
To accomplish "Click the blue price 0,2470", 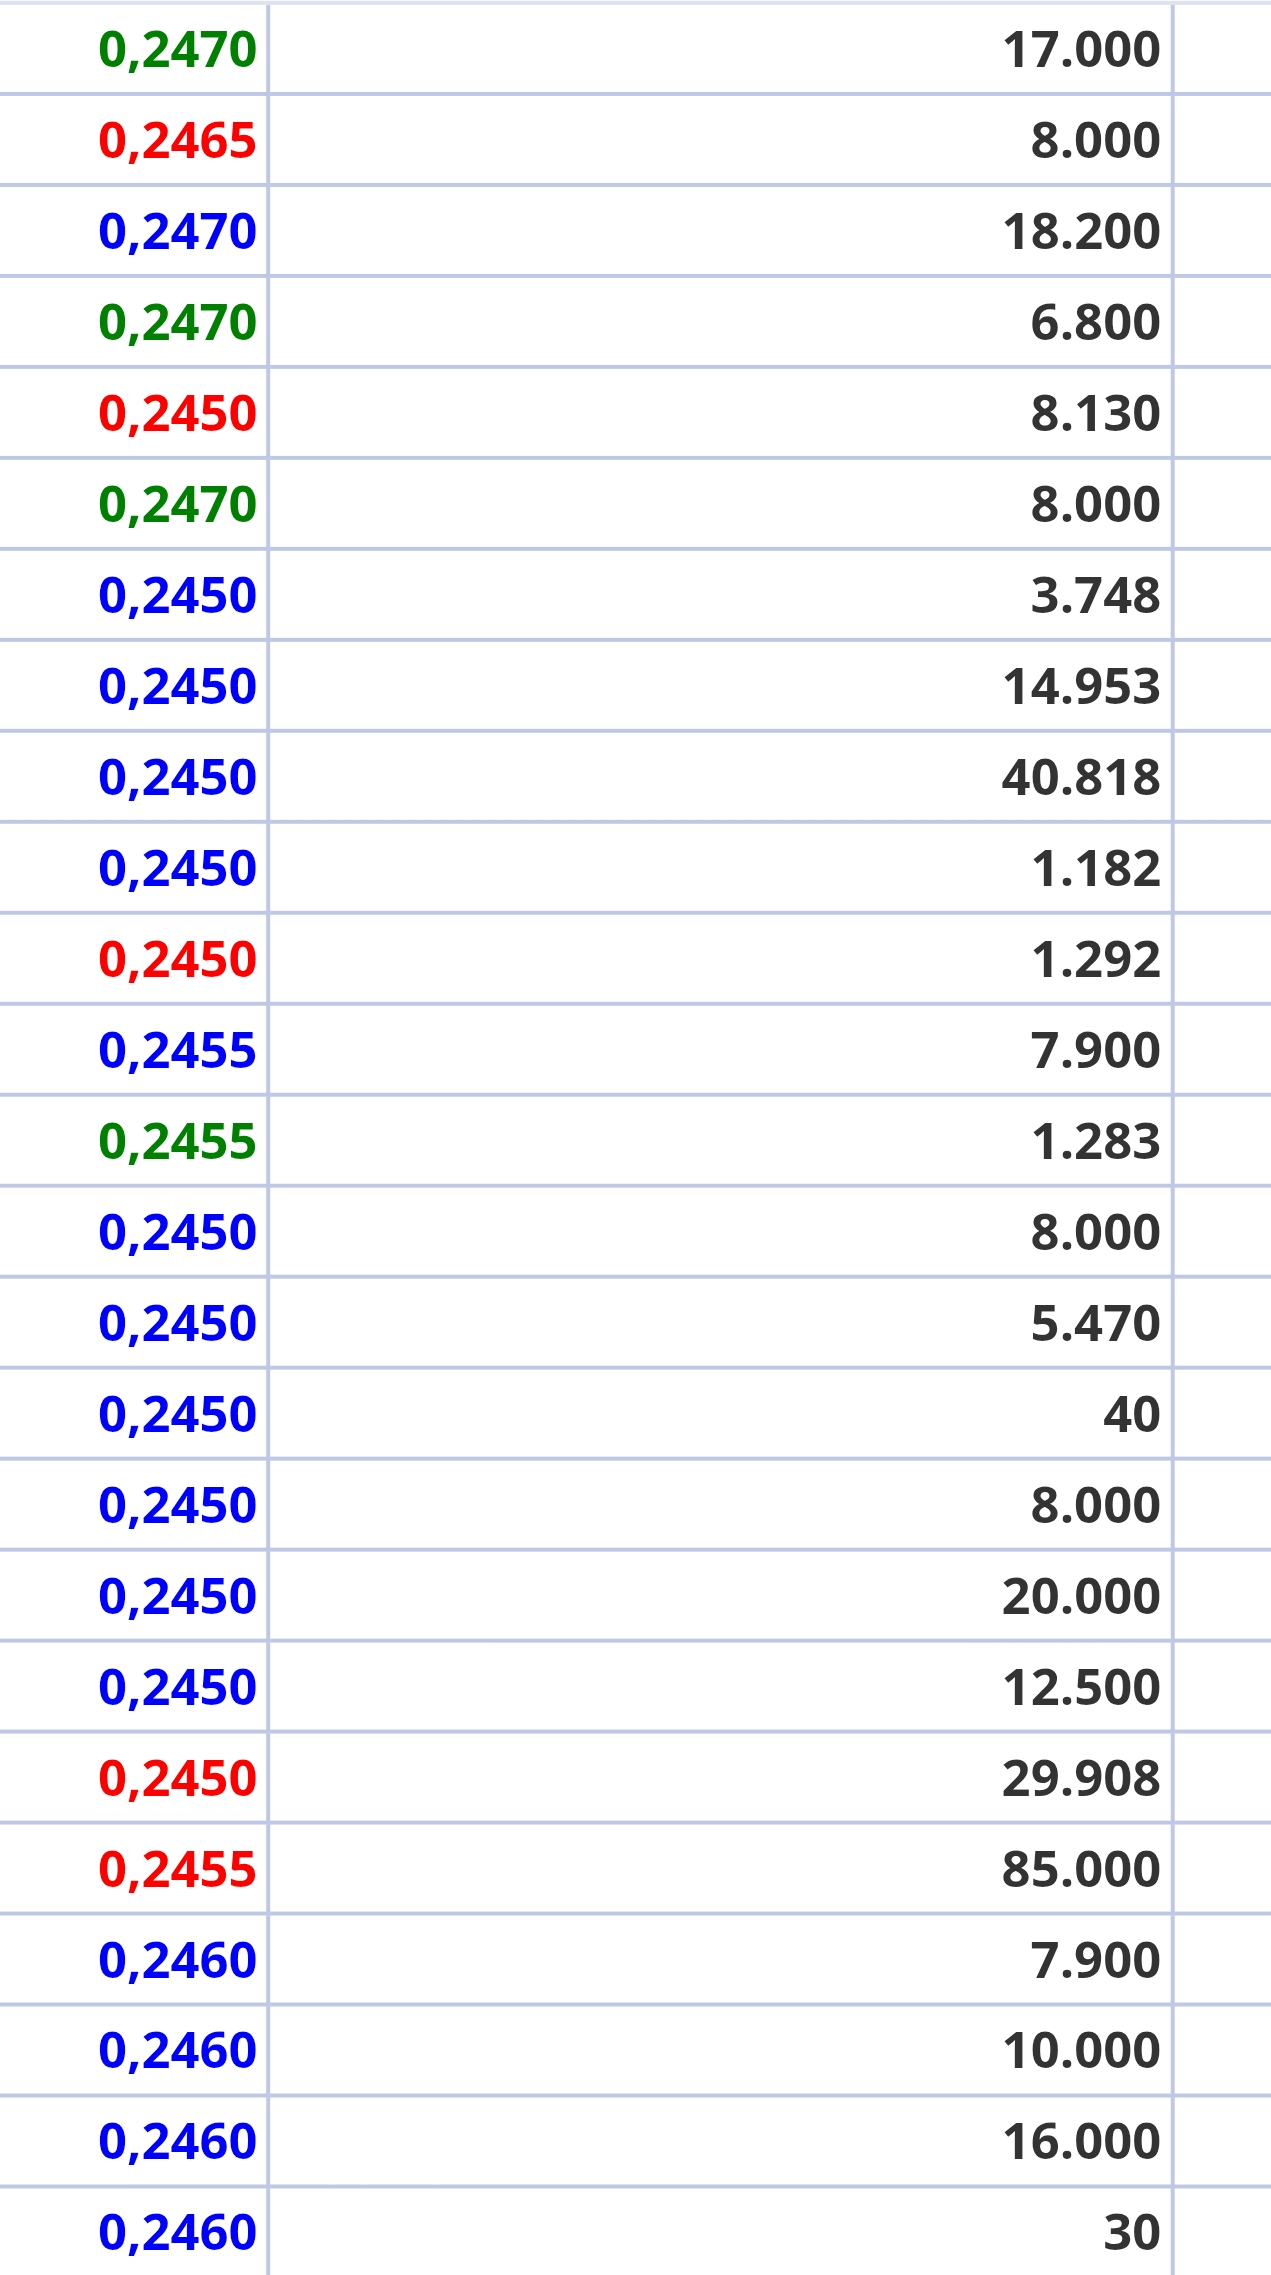I will click(177, 232).
